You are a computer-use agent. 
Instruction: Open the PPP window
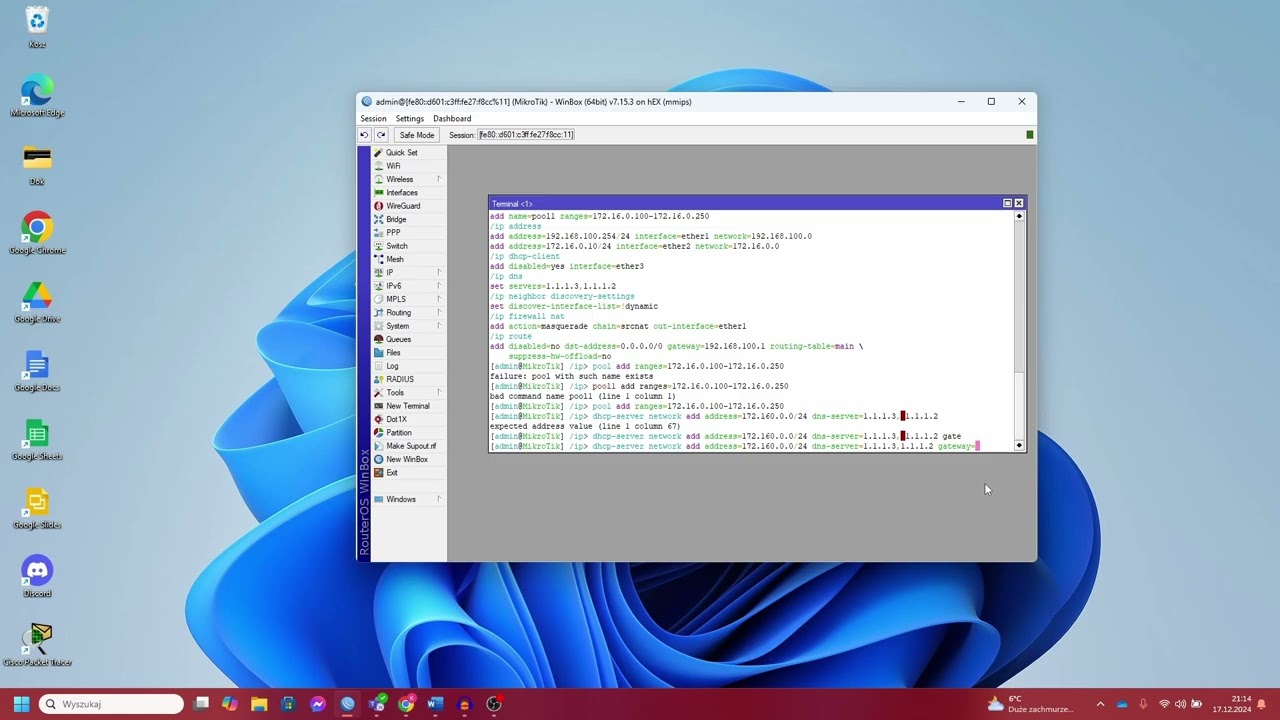(x=393, y=233)
